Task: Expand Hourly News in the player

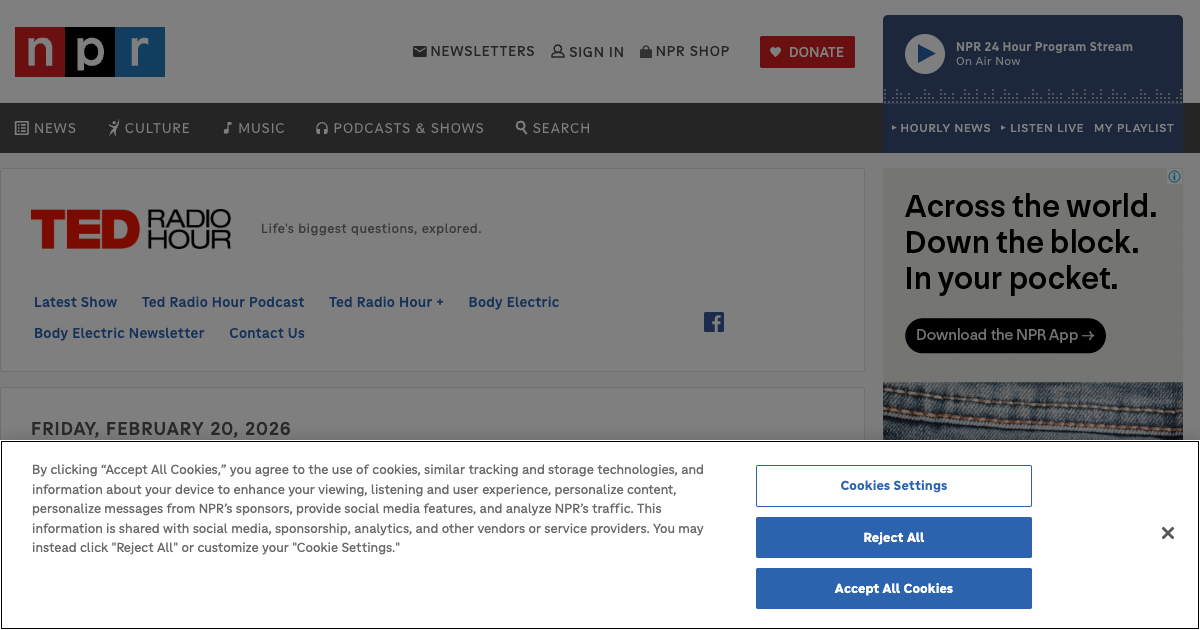Action: (941, 128)
